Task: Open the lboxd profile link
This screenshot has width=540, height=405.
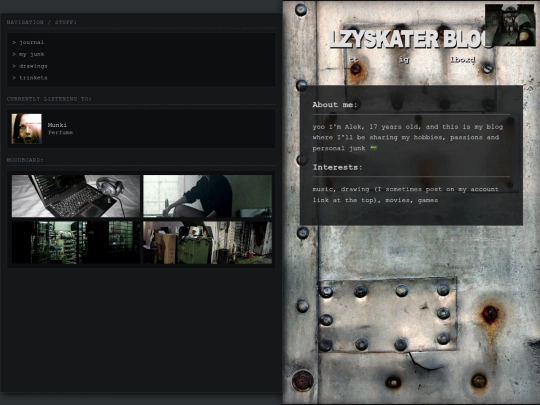Action: coord(463,60)
